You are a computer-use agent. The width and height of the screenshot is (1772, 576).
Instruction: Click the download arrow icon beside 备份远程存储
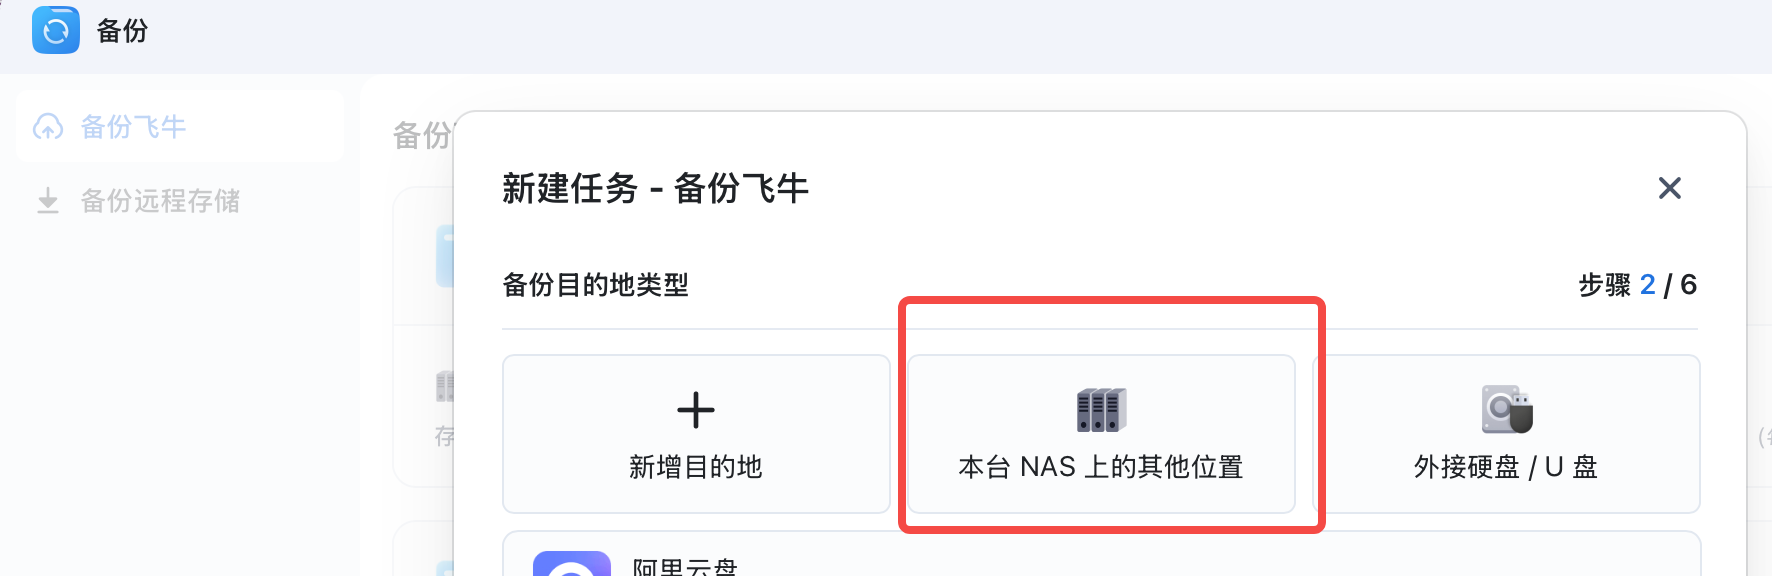pos(48,201)
